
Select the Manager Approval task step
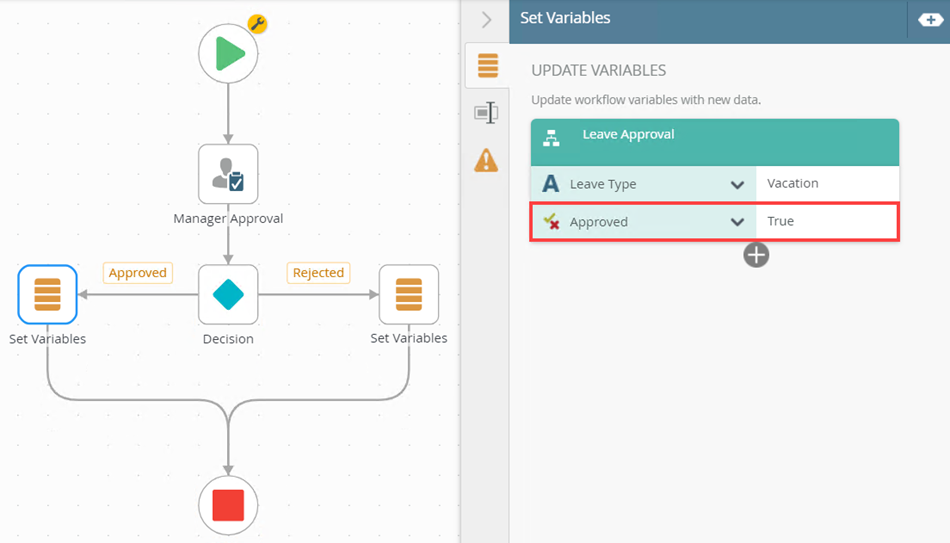coord(228,174)
